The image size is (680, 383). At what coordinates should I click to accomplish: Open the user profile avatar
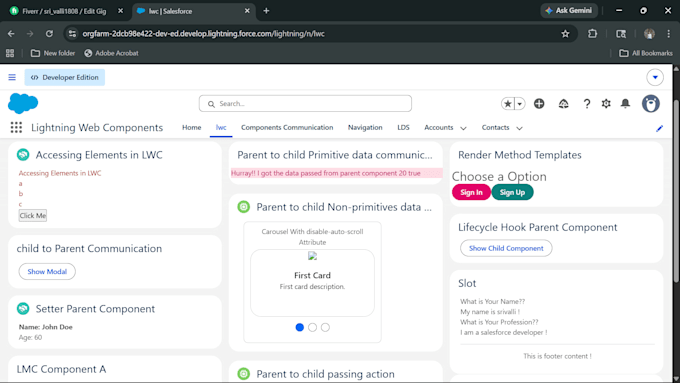click(651, 104)
